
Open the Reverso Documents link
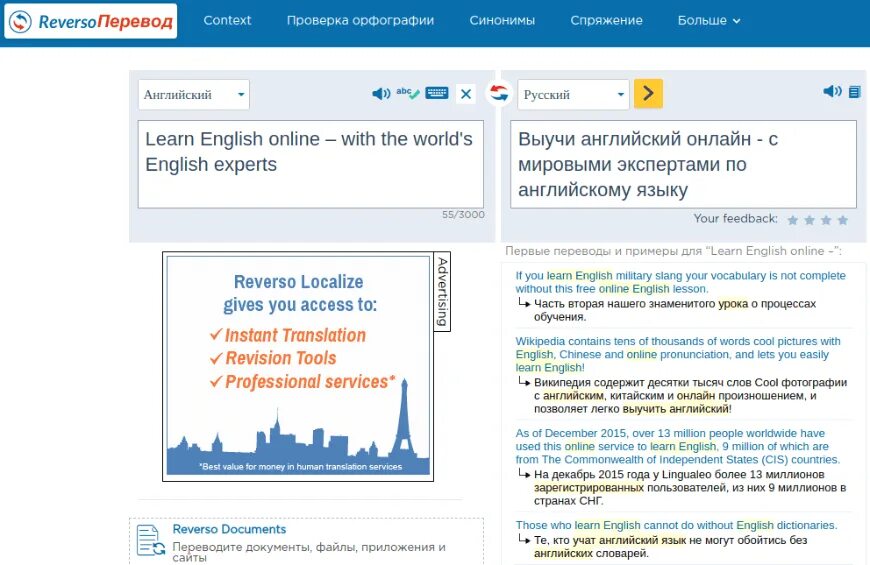(x=229, y=529)
